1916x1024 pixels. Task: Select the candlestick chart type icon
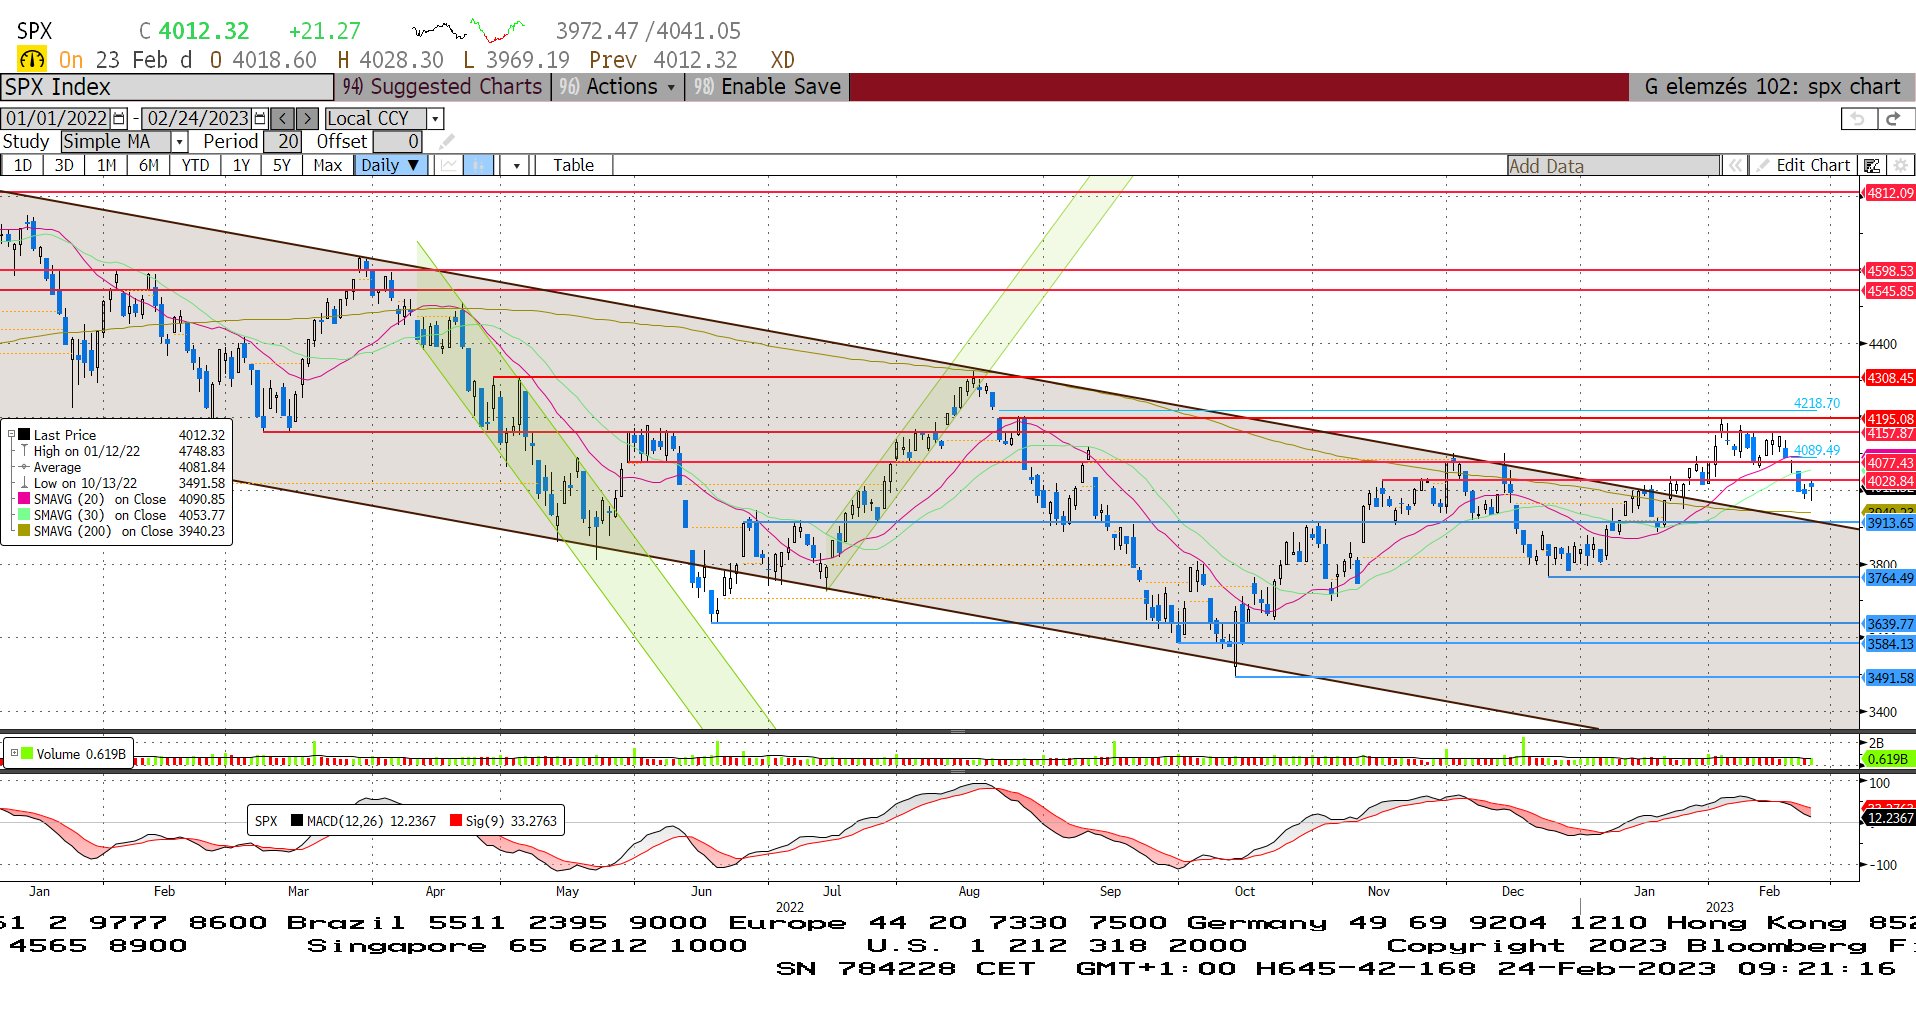coord(479,165)
